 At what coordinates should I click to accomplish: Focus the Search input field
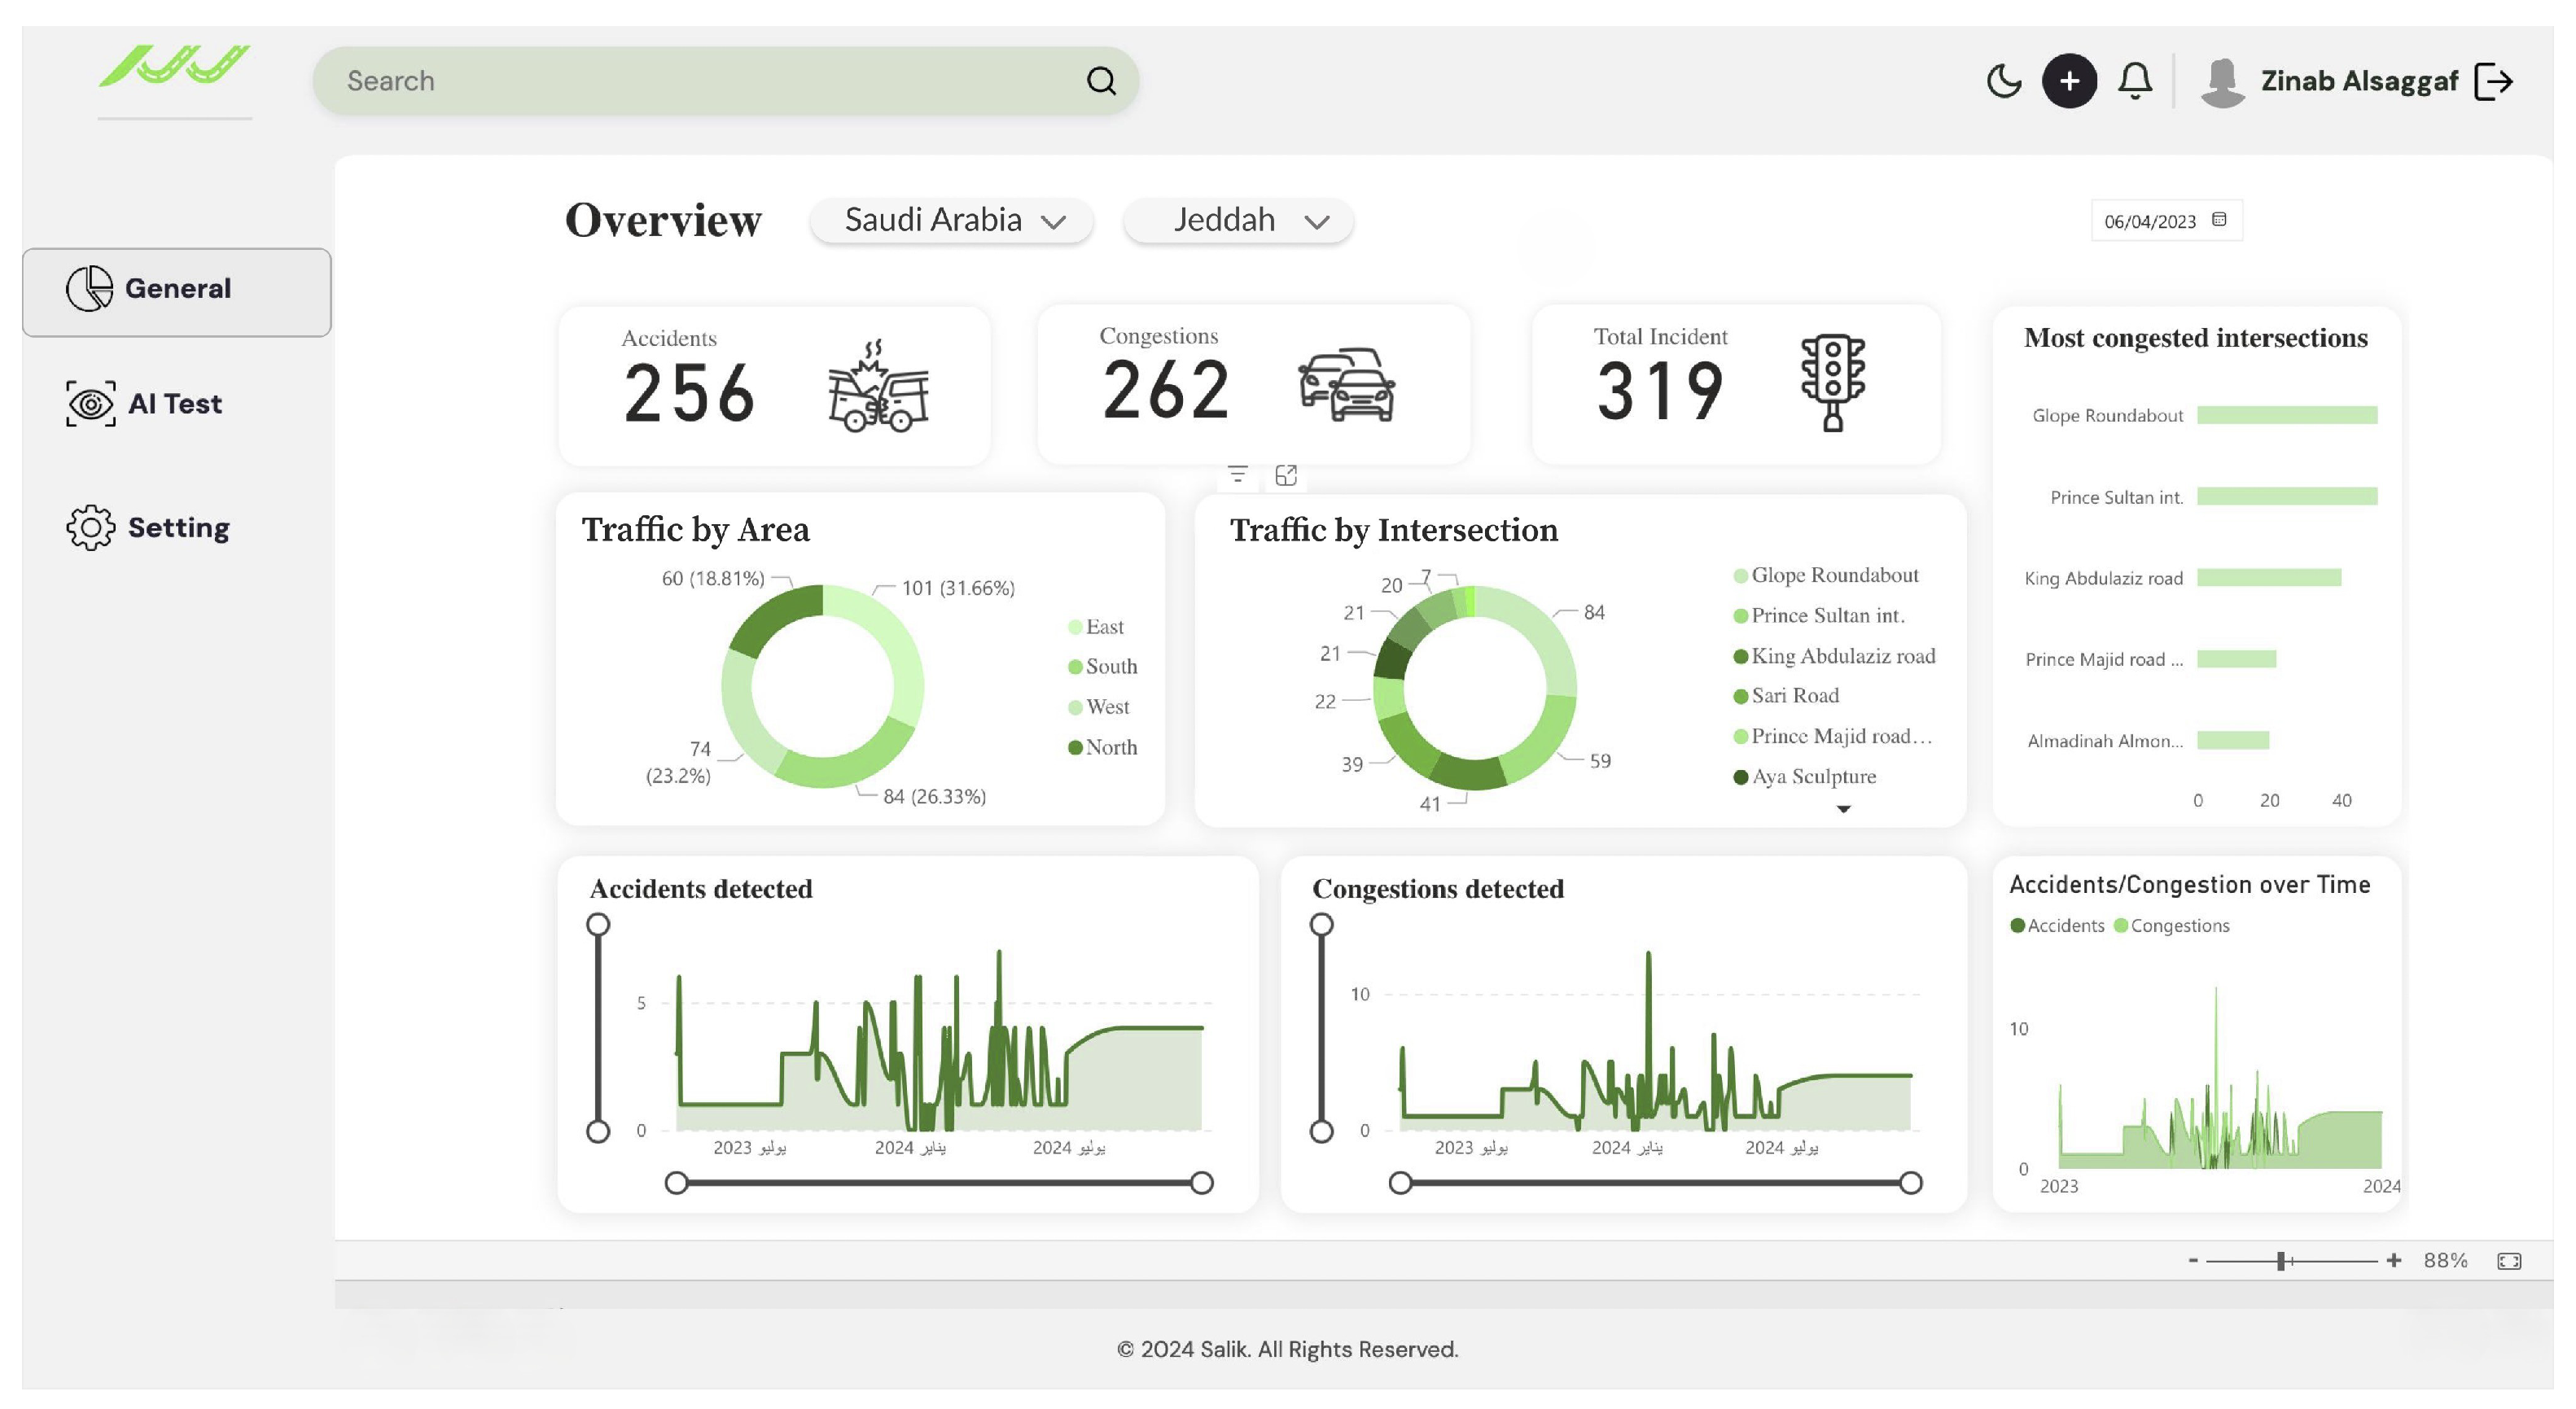coord(725,81)
